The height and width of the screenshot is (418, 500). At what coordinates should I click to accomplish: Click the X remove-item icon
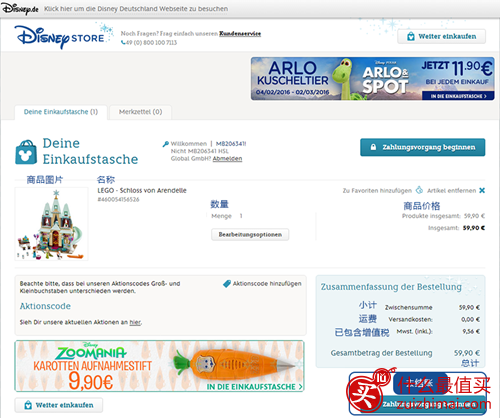click(x=482, y=190)
